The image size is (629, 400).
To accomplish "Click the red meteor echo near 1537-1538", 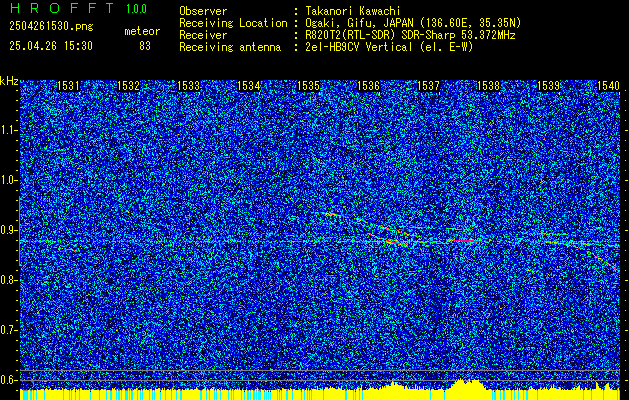I will point(469,241).
